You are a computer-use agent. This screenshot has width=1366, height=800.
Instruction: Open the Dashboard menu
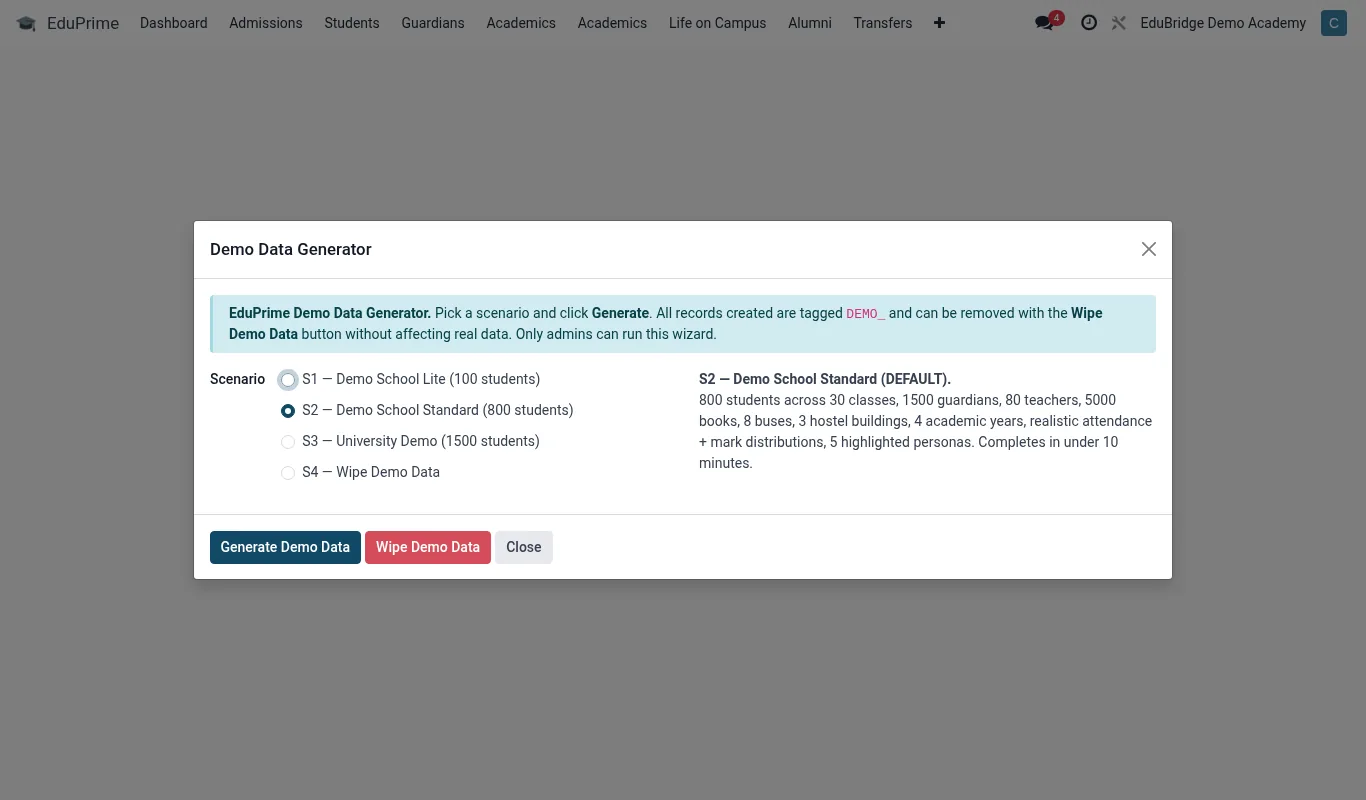pyautogui.click(x=174, y=23)
